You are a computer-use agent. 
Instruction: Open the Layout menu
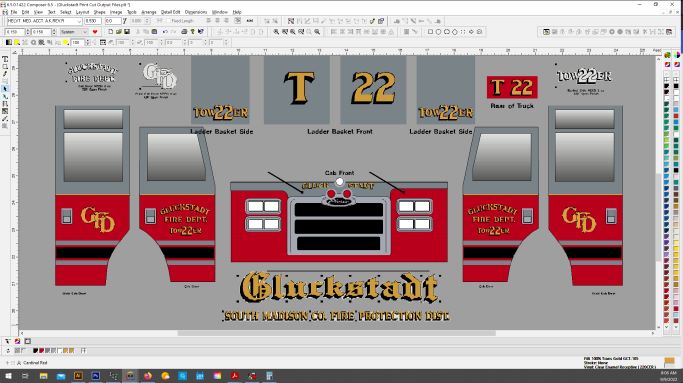pos(82,12)
